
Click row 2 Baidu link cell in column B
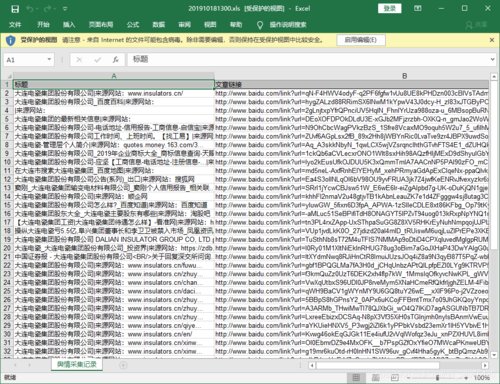[351, 93]
